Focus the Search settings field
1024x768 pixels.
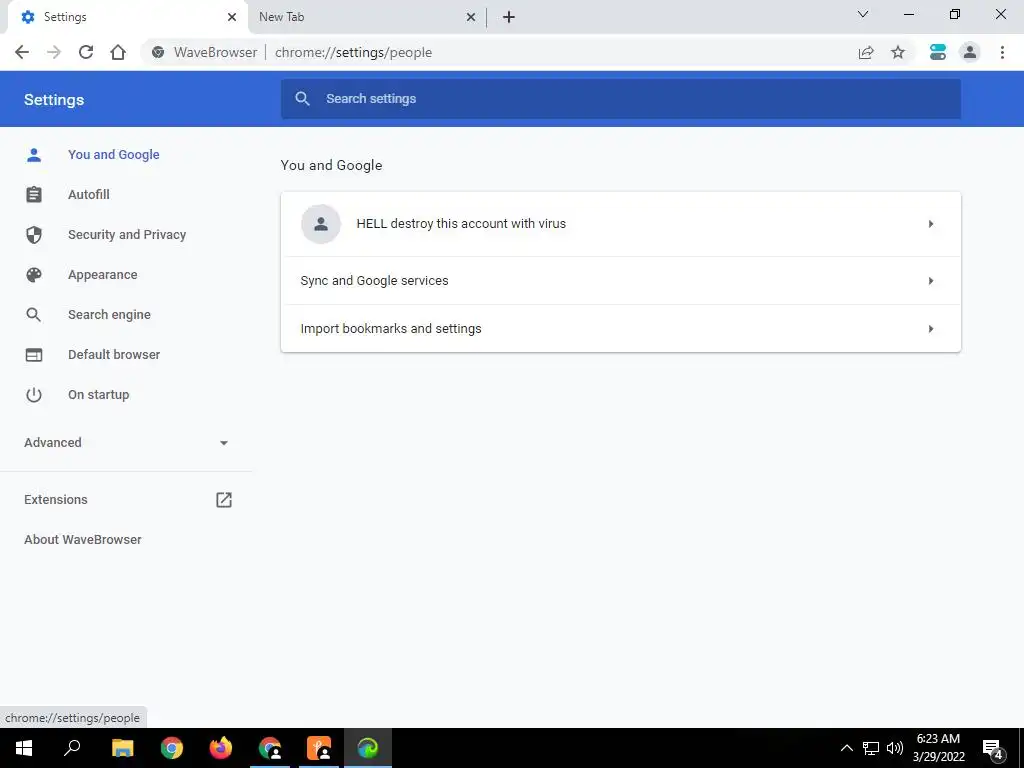(x=620, y=99)
